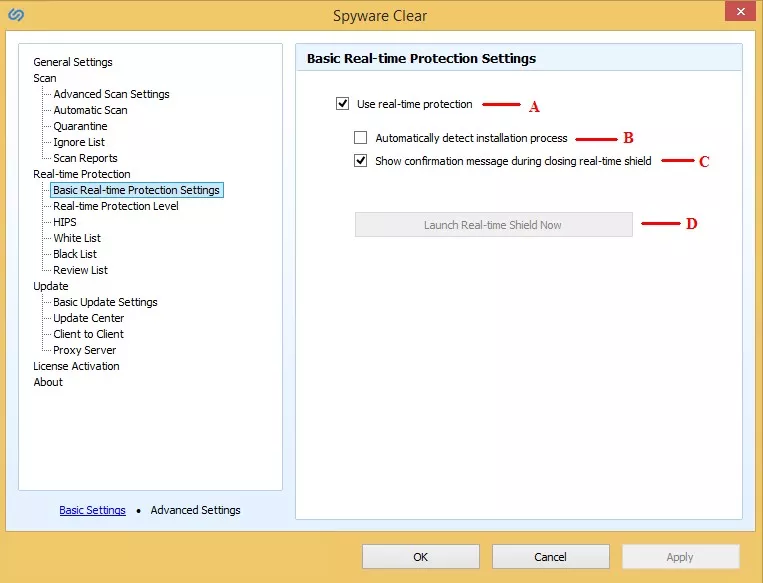This screenshot has height=583, width=763.
Task: Close the Spyware Clear window
Action: pos(740,12)
